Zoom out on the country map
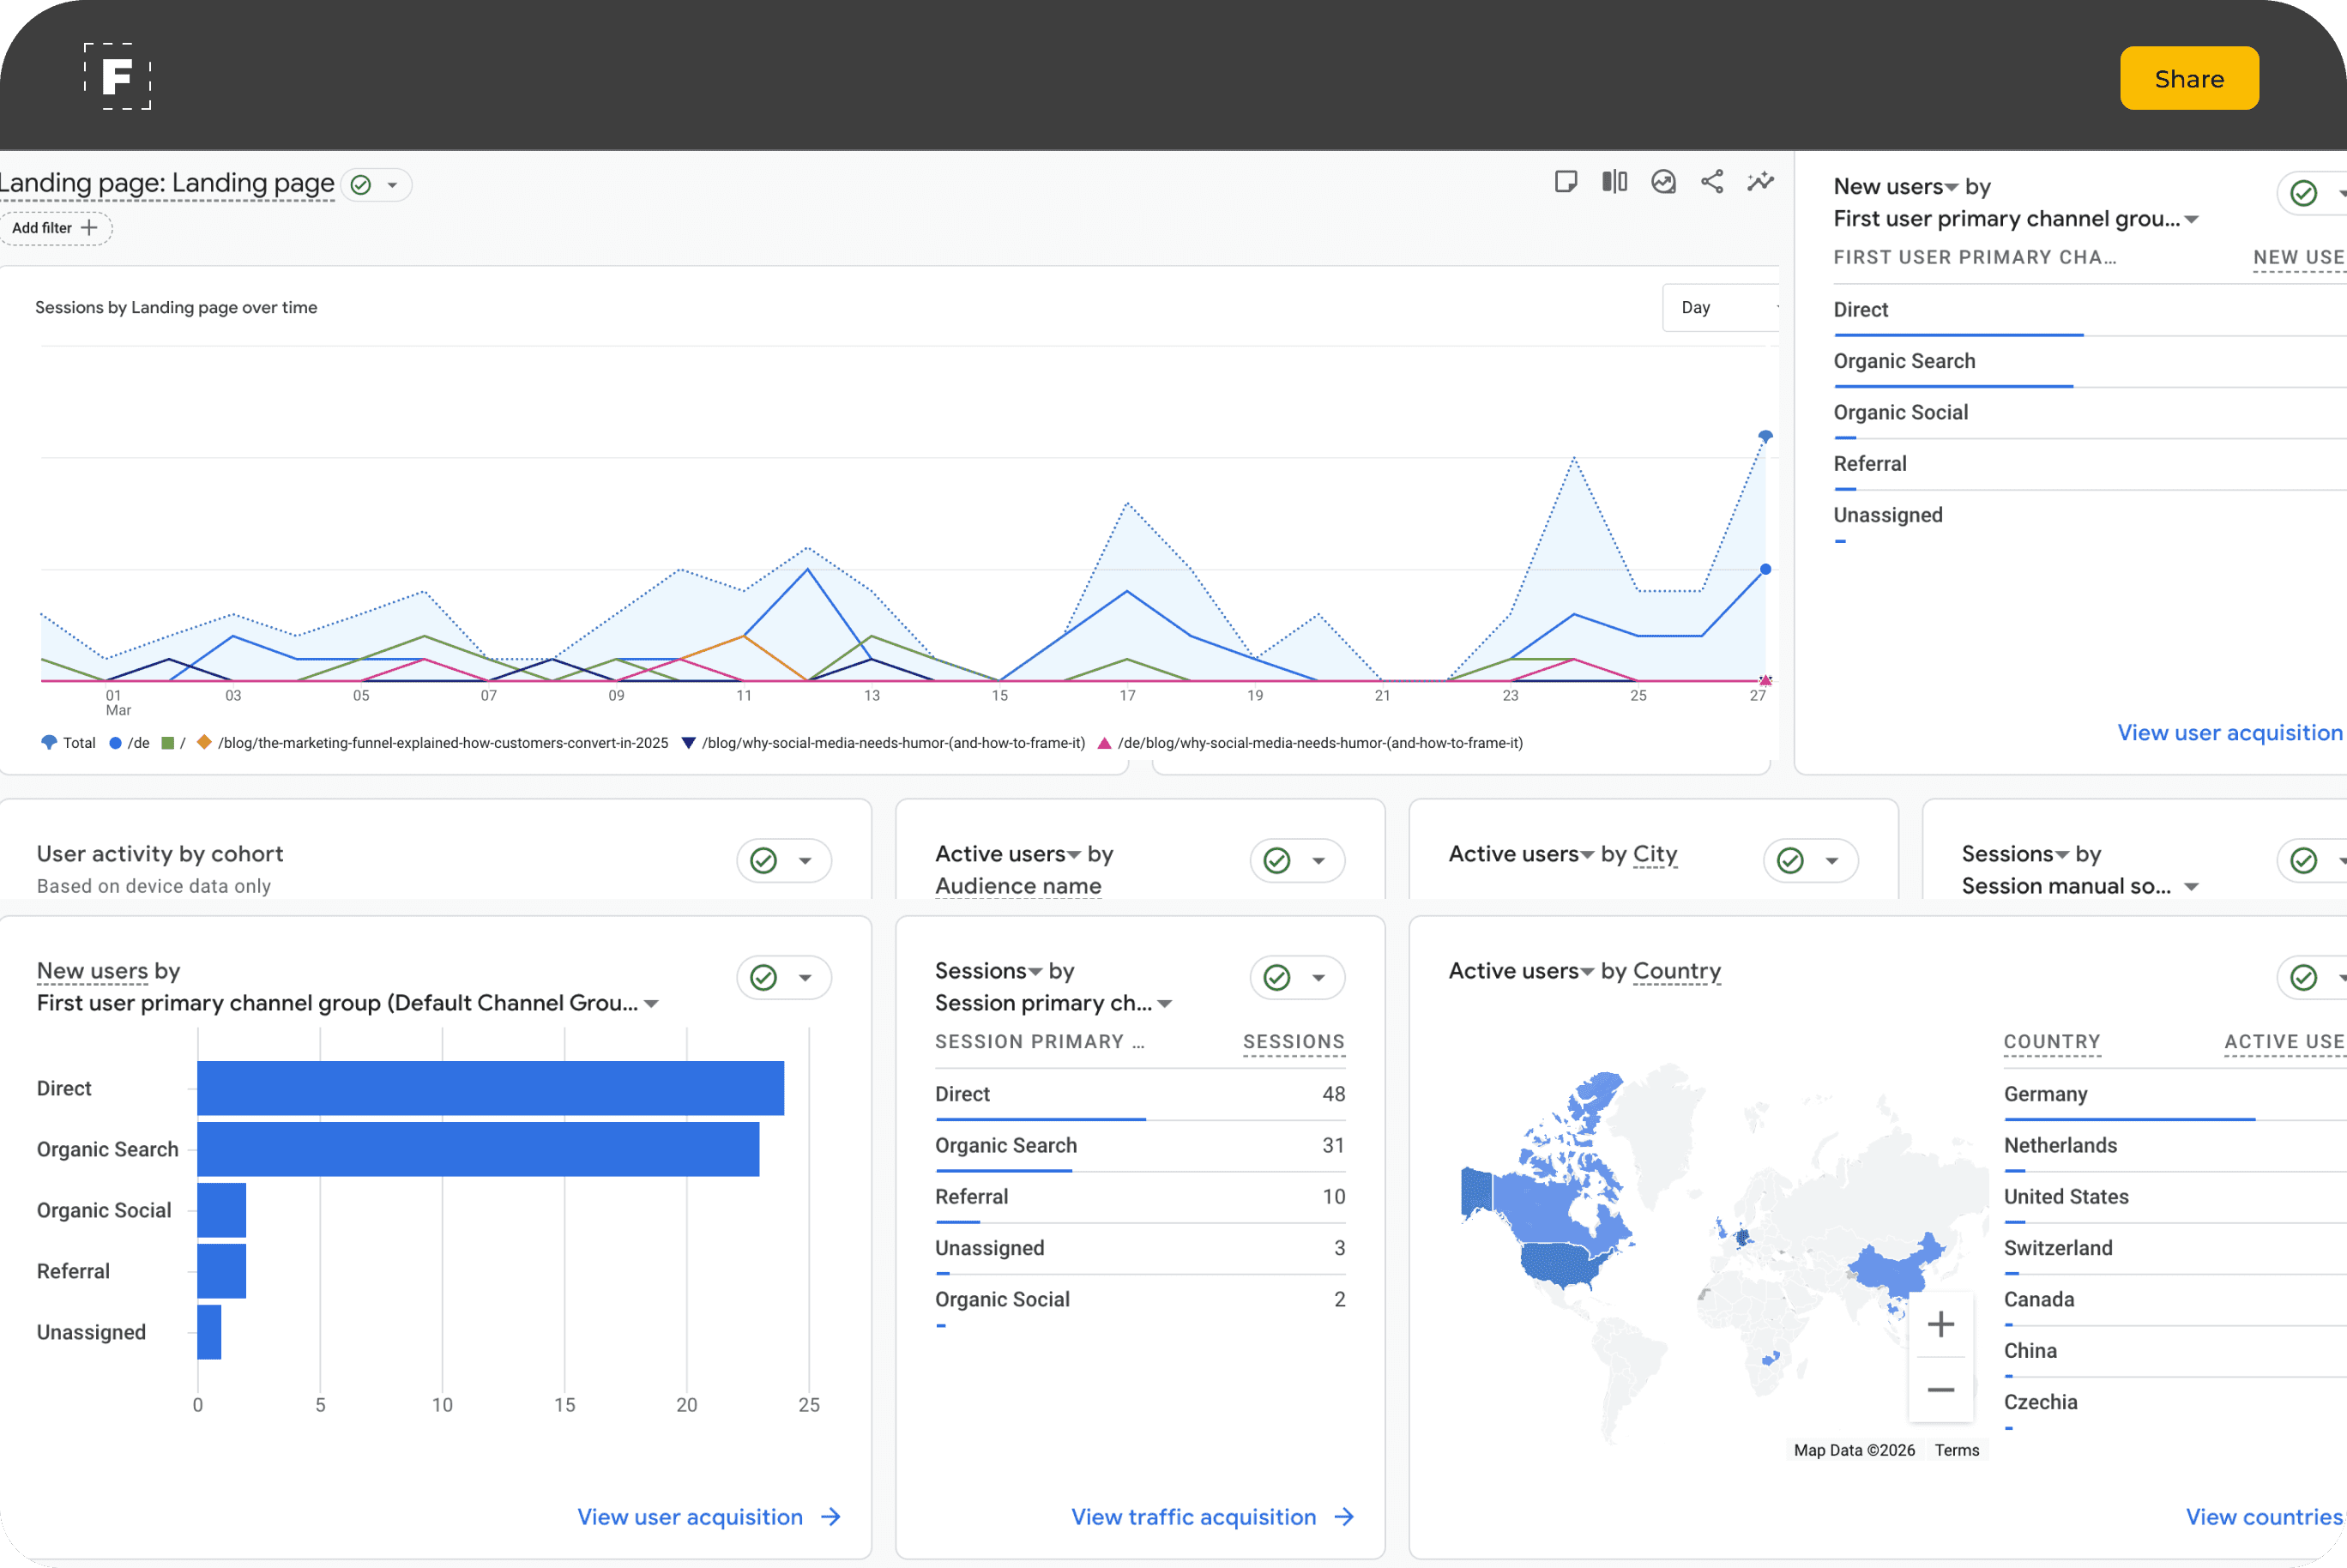This screenshot has width=2347, height=1568. pyautogui.click(x=1940, y=1390)
